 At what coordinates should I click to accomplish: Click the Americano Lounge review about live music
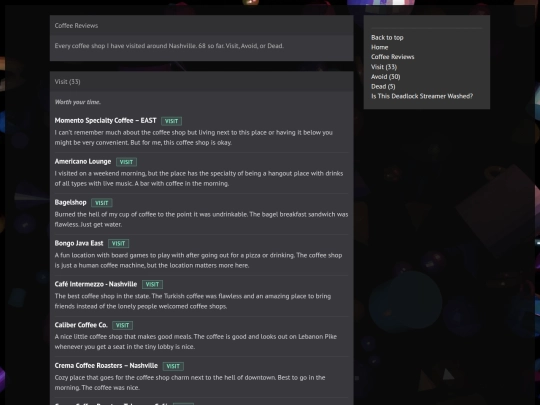199,178
